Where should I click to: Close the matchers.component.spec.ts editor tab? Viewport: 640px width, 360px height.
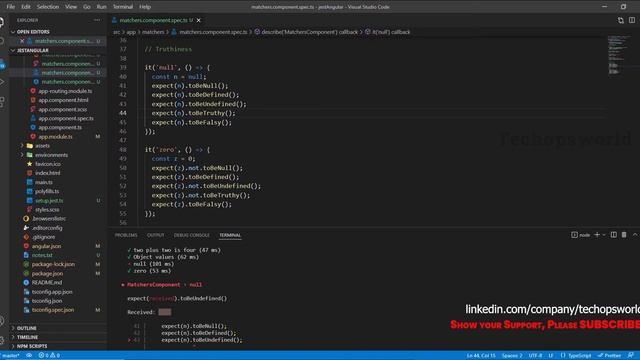tap(199, 20)
